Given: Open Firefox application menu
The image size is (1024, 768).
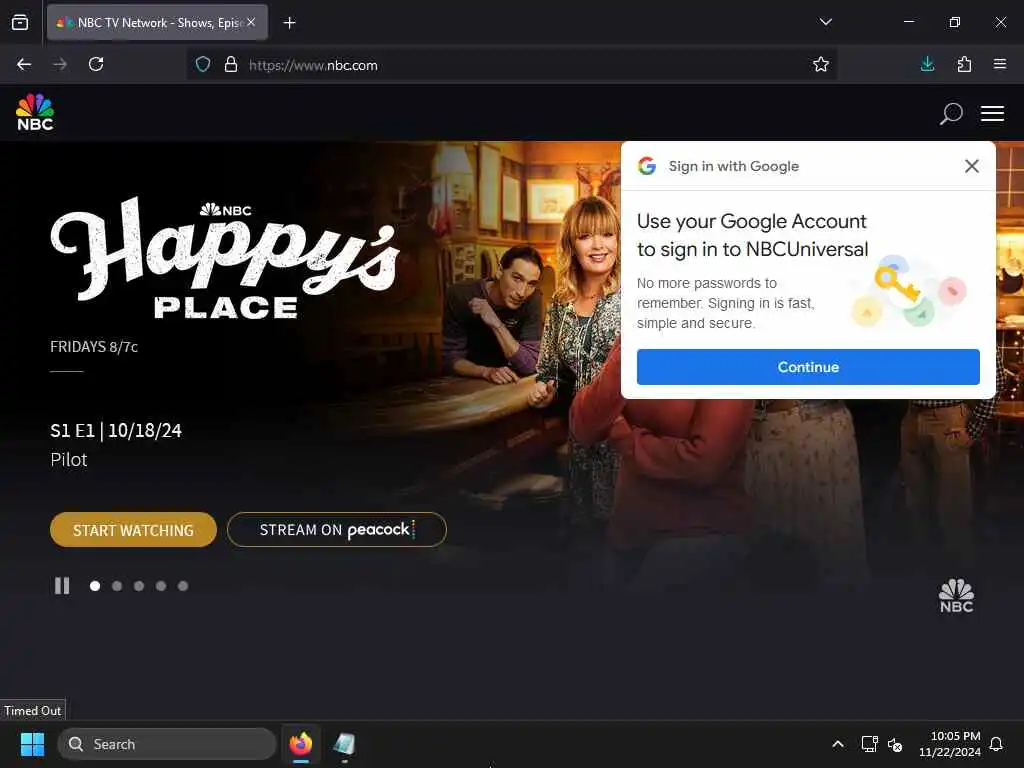Looking at the screenshot, I should coord(999,64).
